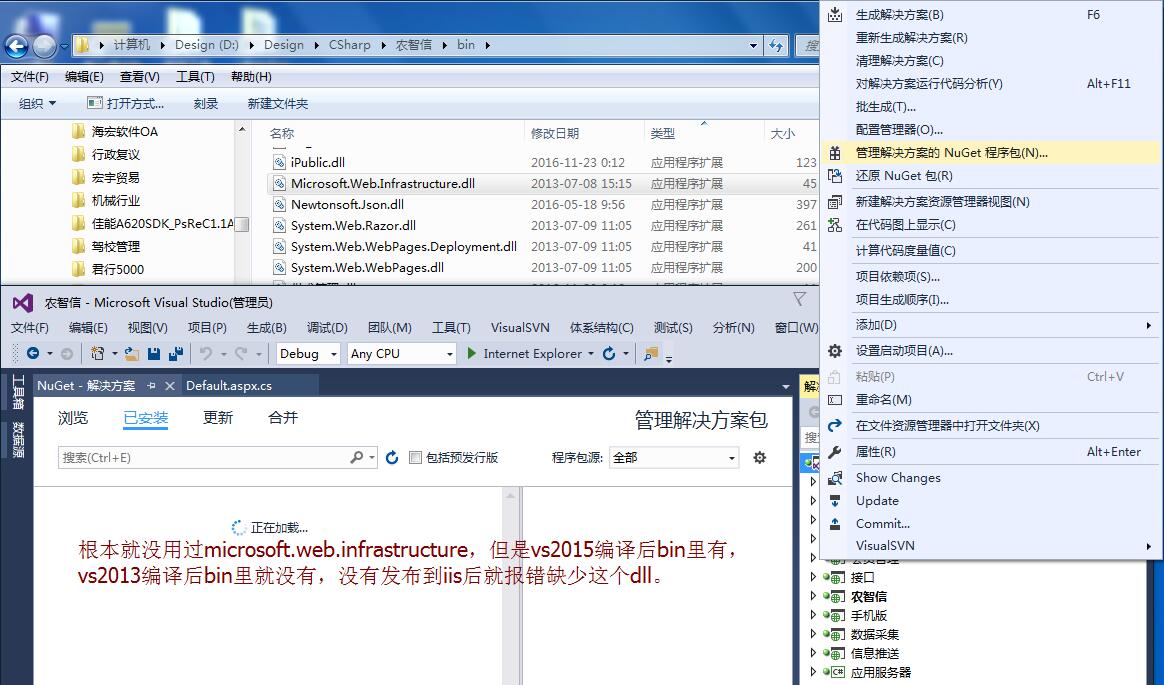Switch to NuGet 浏览 tab

[73, 418]
